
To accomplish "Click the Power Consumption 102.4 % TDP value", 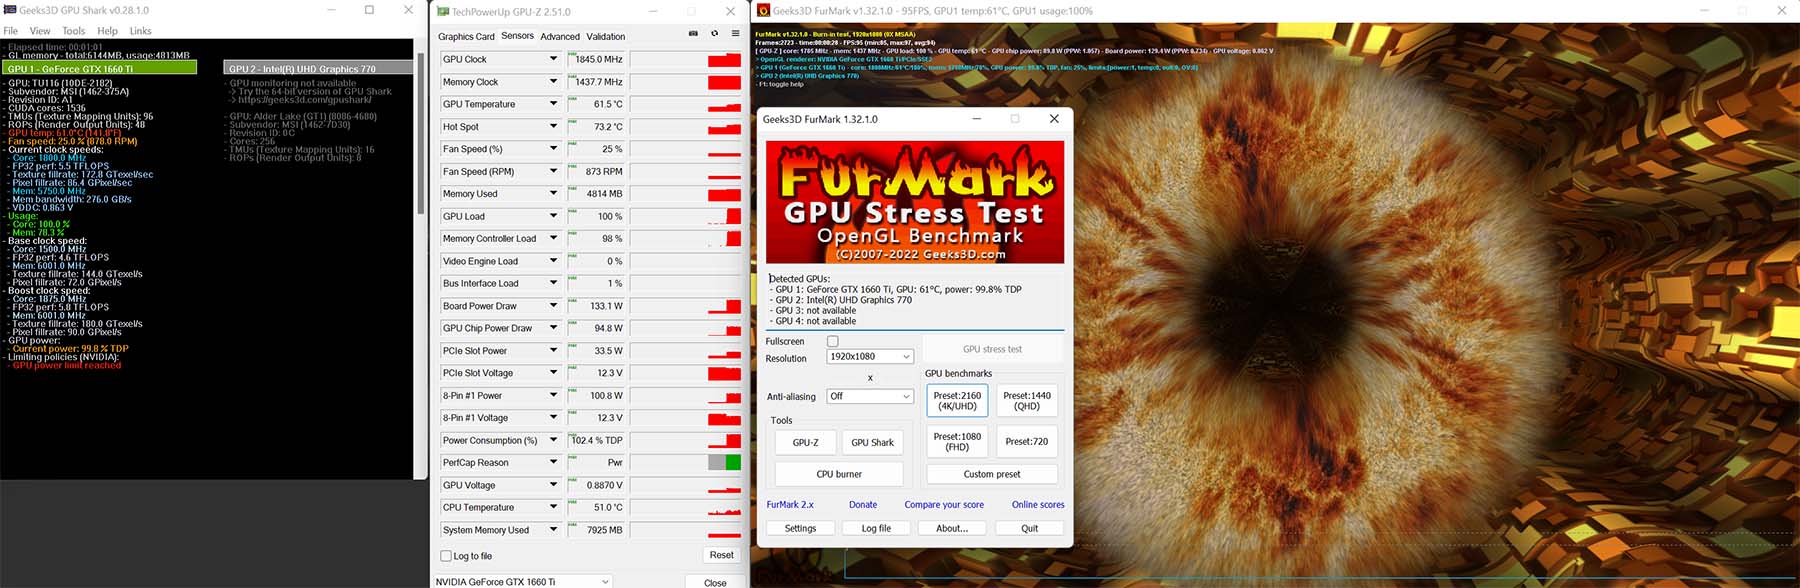I will pyautogui.click(x=597, y=440).
